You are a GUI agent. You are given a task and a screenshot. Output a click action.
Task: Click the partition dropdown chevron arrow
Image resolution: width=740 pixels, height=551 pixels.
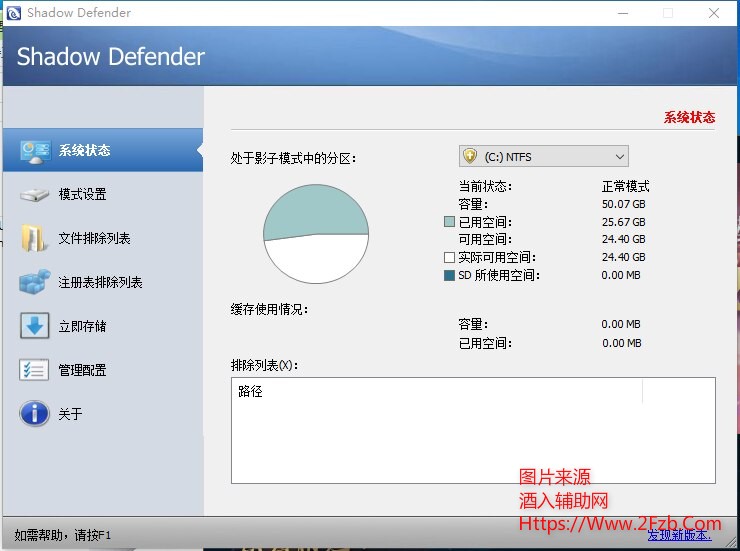click(620, 157)
